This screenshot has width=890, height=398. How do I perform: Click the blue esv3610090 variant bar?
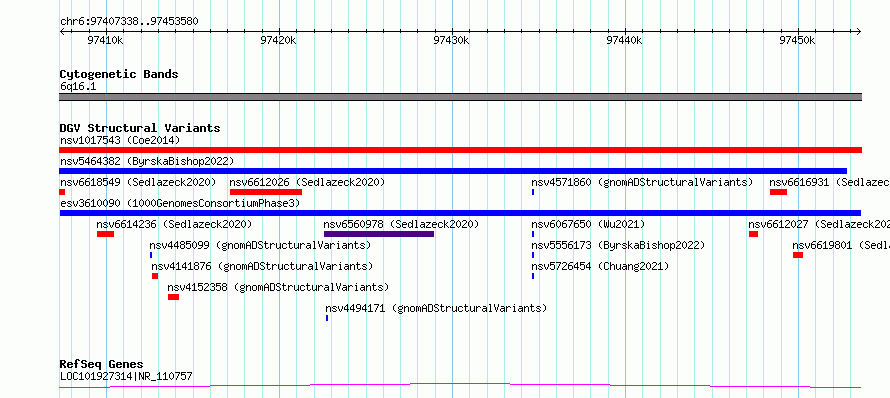pos(460,213)
